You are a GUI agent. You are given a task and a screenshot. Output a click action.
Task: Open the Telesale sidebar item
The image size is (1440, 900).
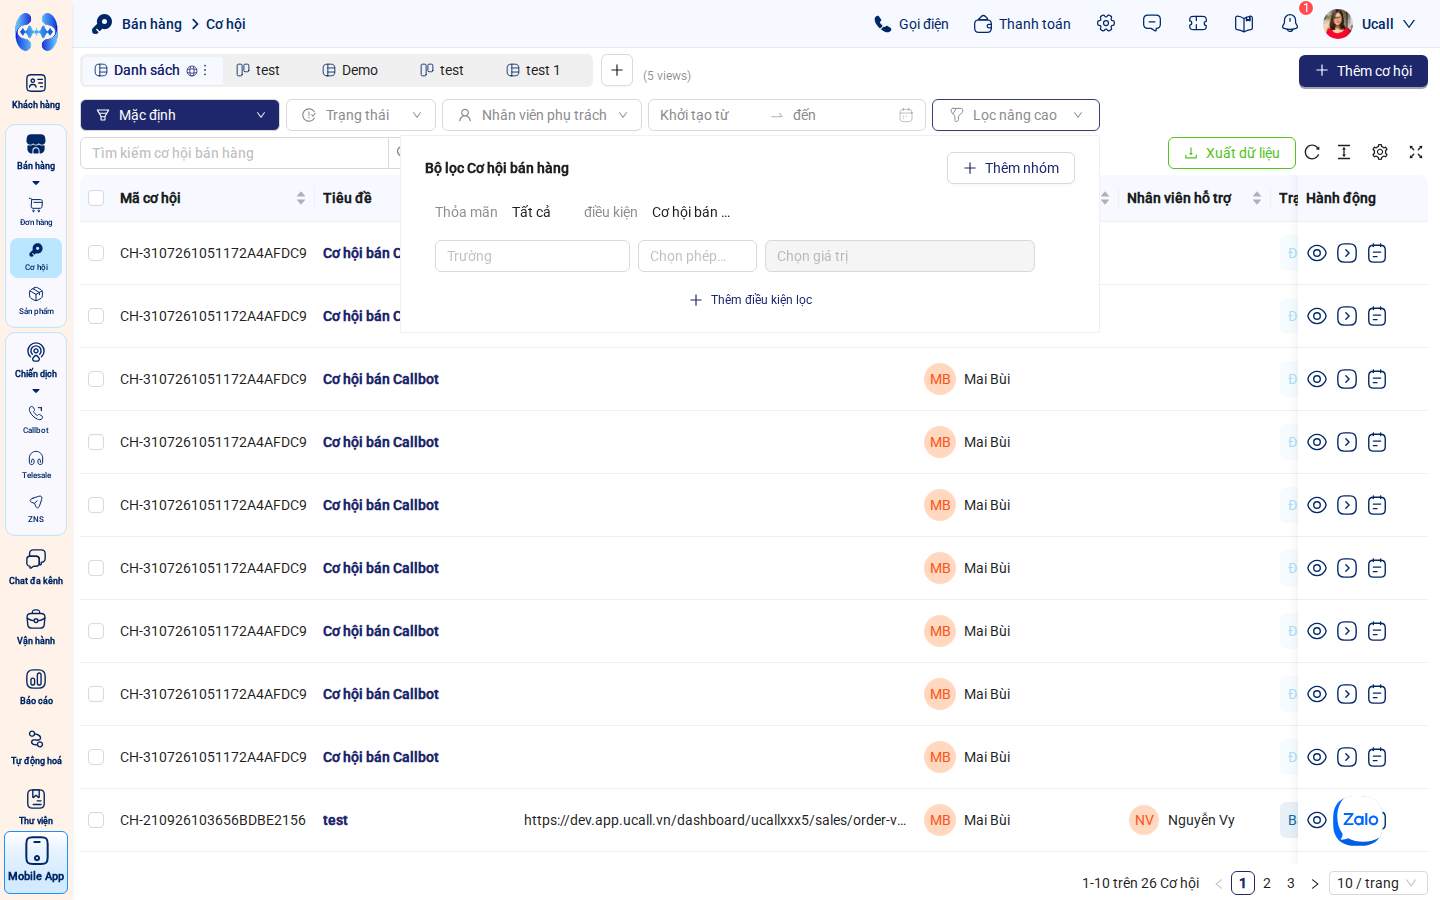pyautogui.click(x=36, y=464)
